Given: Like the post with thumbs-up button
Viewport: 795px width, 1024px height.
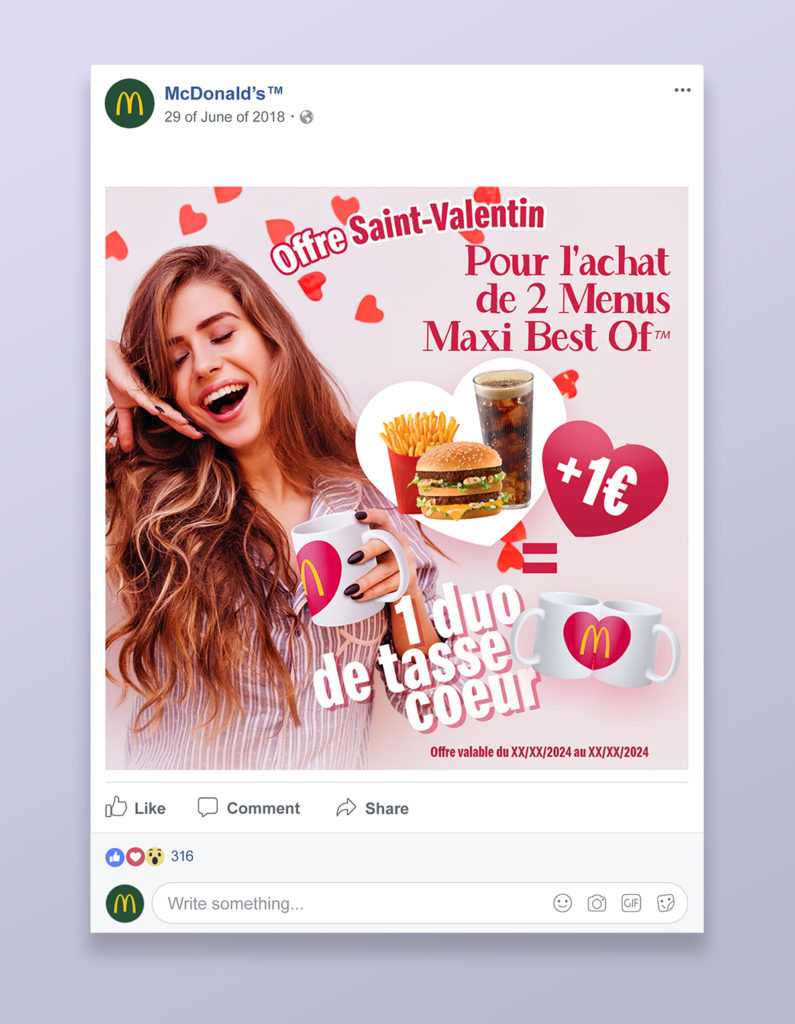Looking at the screenshot, I should click(x=135, y=808).
